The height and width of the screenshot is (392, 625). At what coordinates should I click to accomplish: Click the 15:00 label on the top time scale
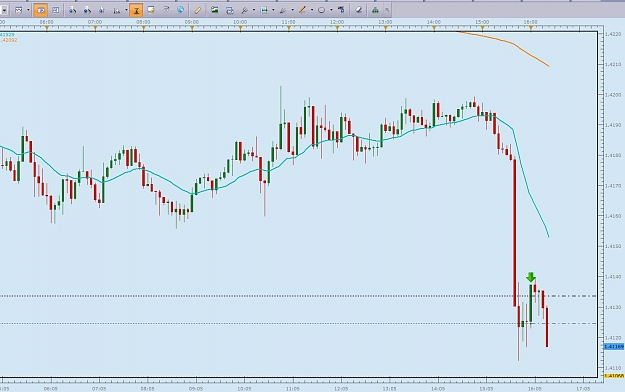point(482,22)
